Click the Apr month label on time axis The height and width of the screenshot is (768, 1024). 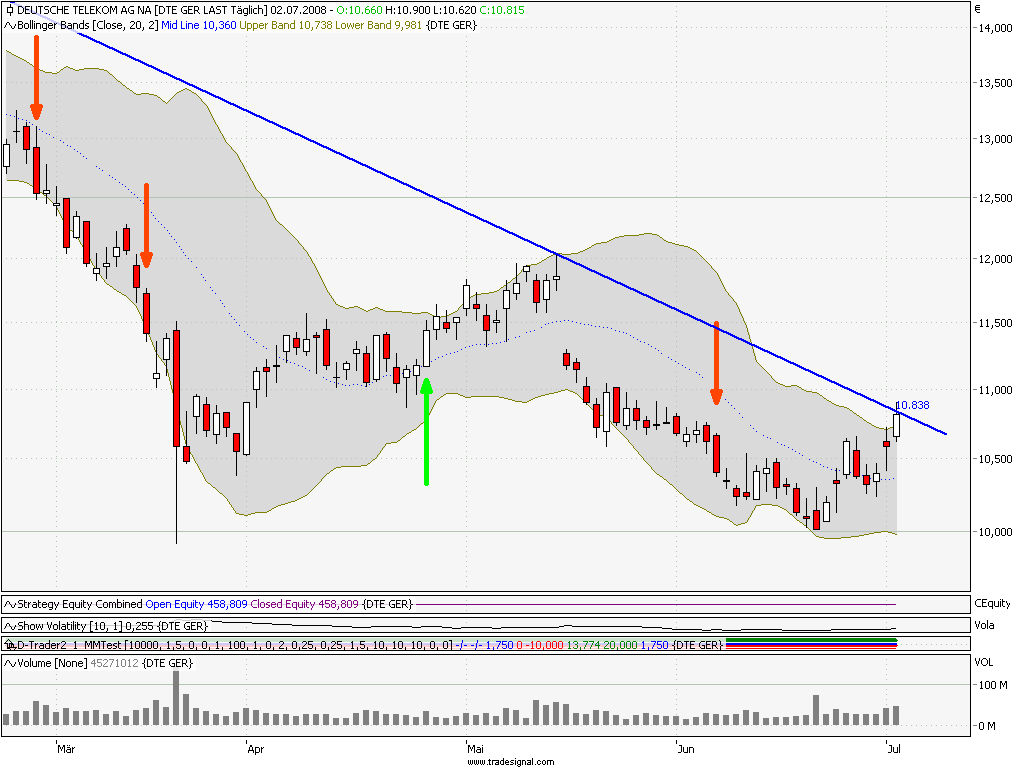[x=255, y=749]
